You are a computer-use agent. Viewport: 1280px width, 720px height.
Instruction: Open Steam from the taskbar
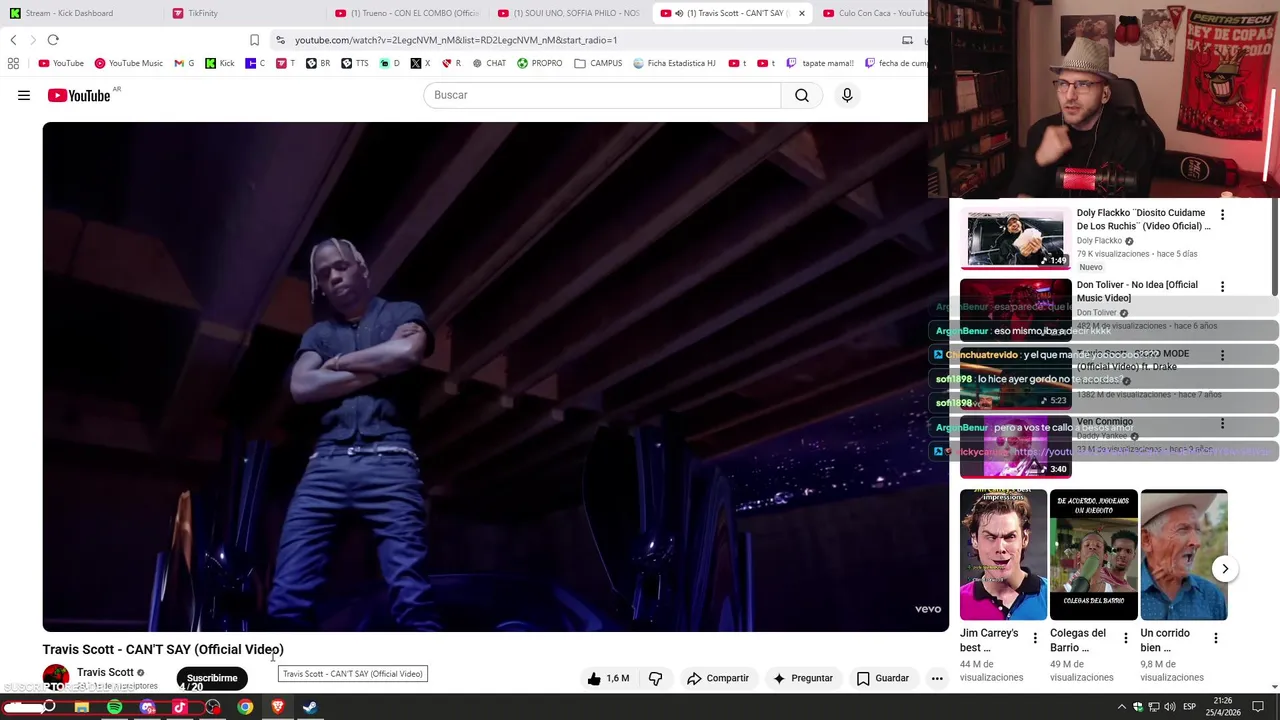tap(310, 707)
